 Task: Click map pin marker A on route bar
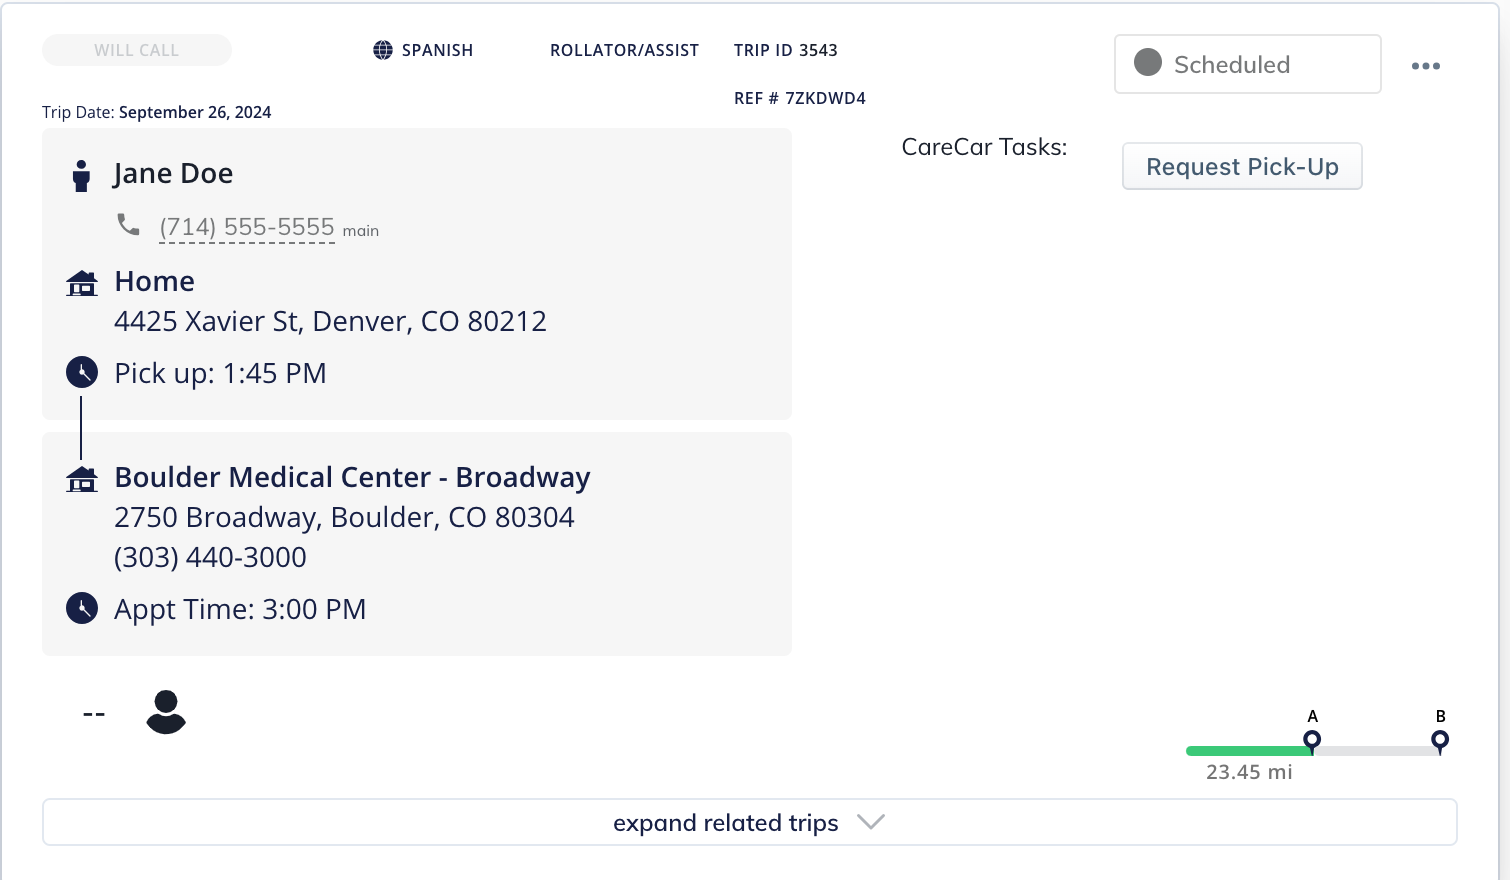point(1312,740)
